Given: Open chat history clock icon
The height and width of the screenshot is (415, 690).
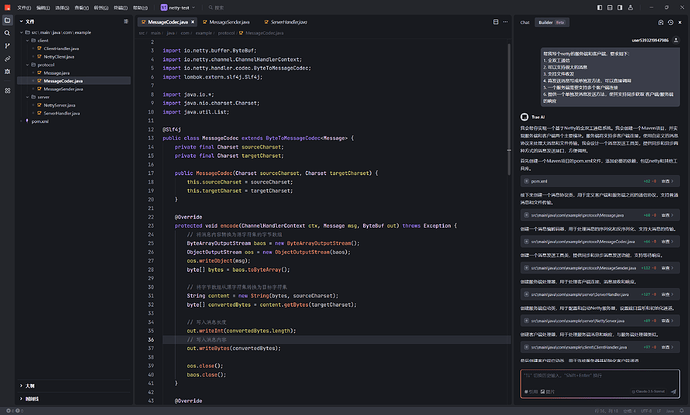Looking at the screenshot, I should (670, 22).
